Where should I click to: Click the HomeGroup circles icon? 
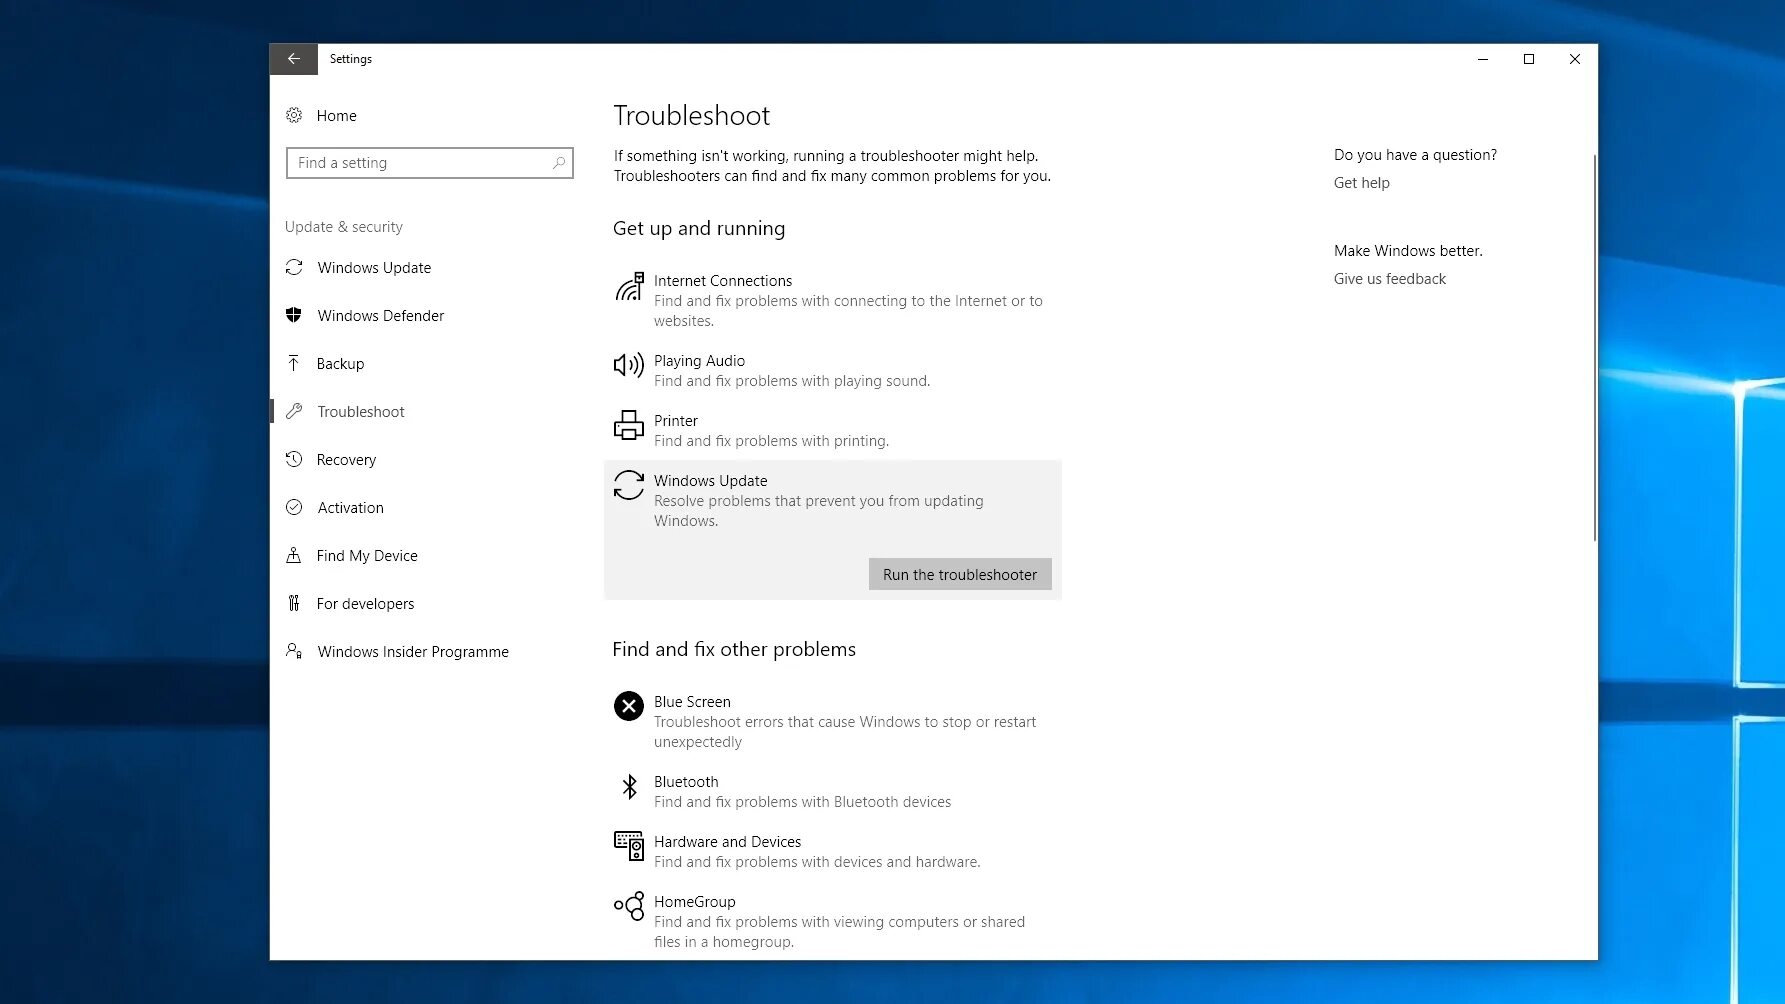pos(629,906)
